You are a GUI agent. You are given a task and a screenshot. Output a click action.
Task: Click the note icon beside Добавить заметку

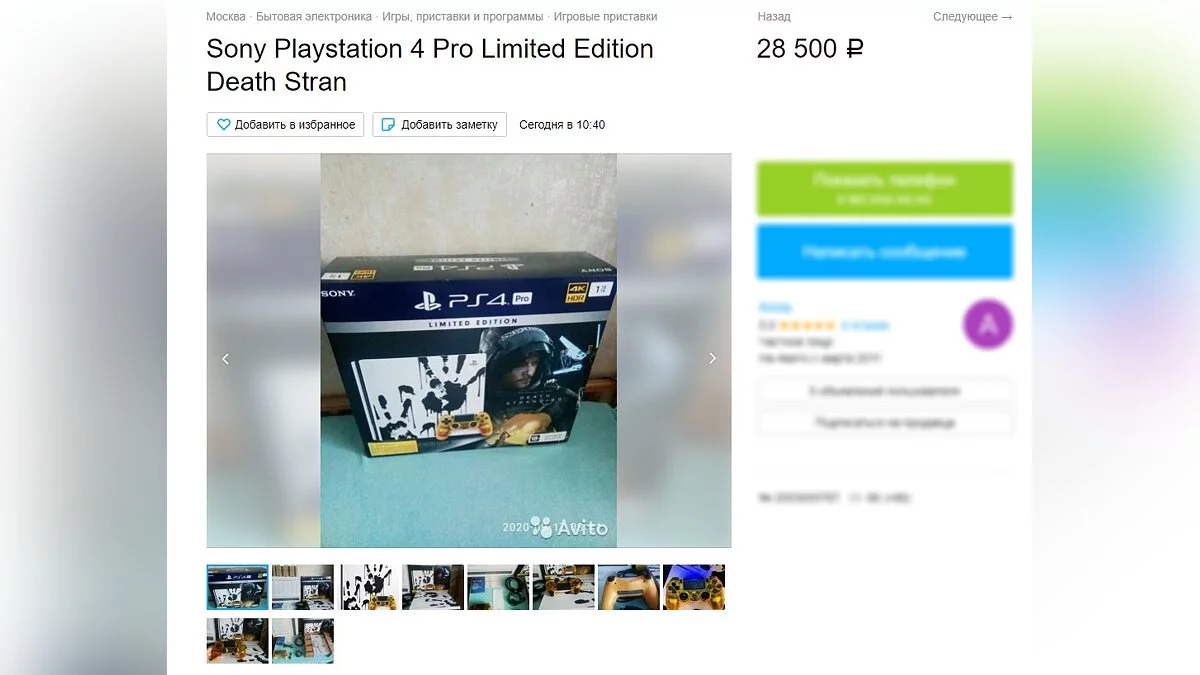click(388, 125)
